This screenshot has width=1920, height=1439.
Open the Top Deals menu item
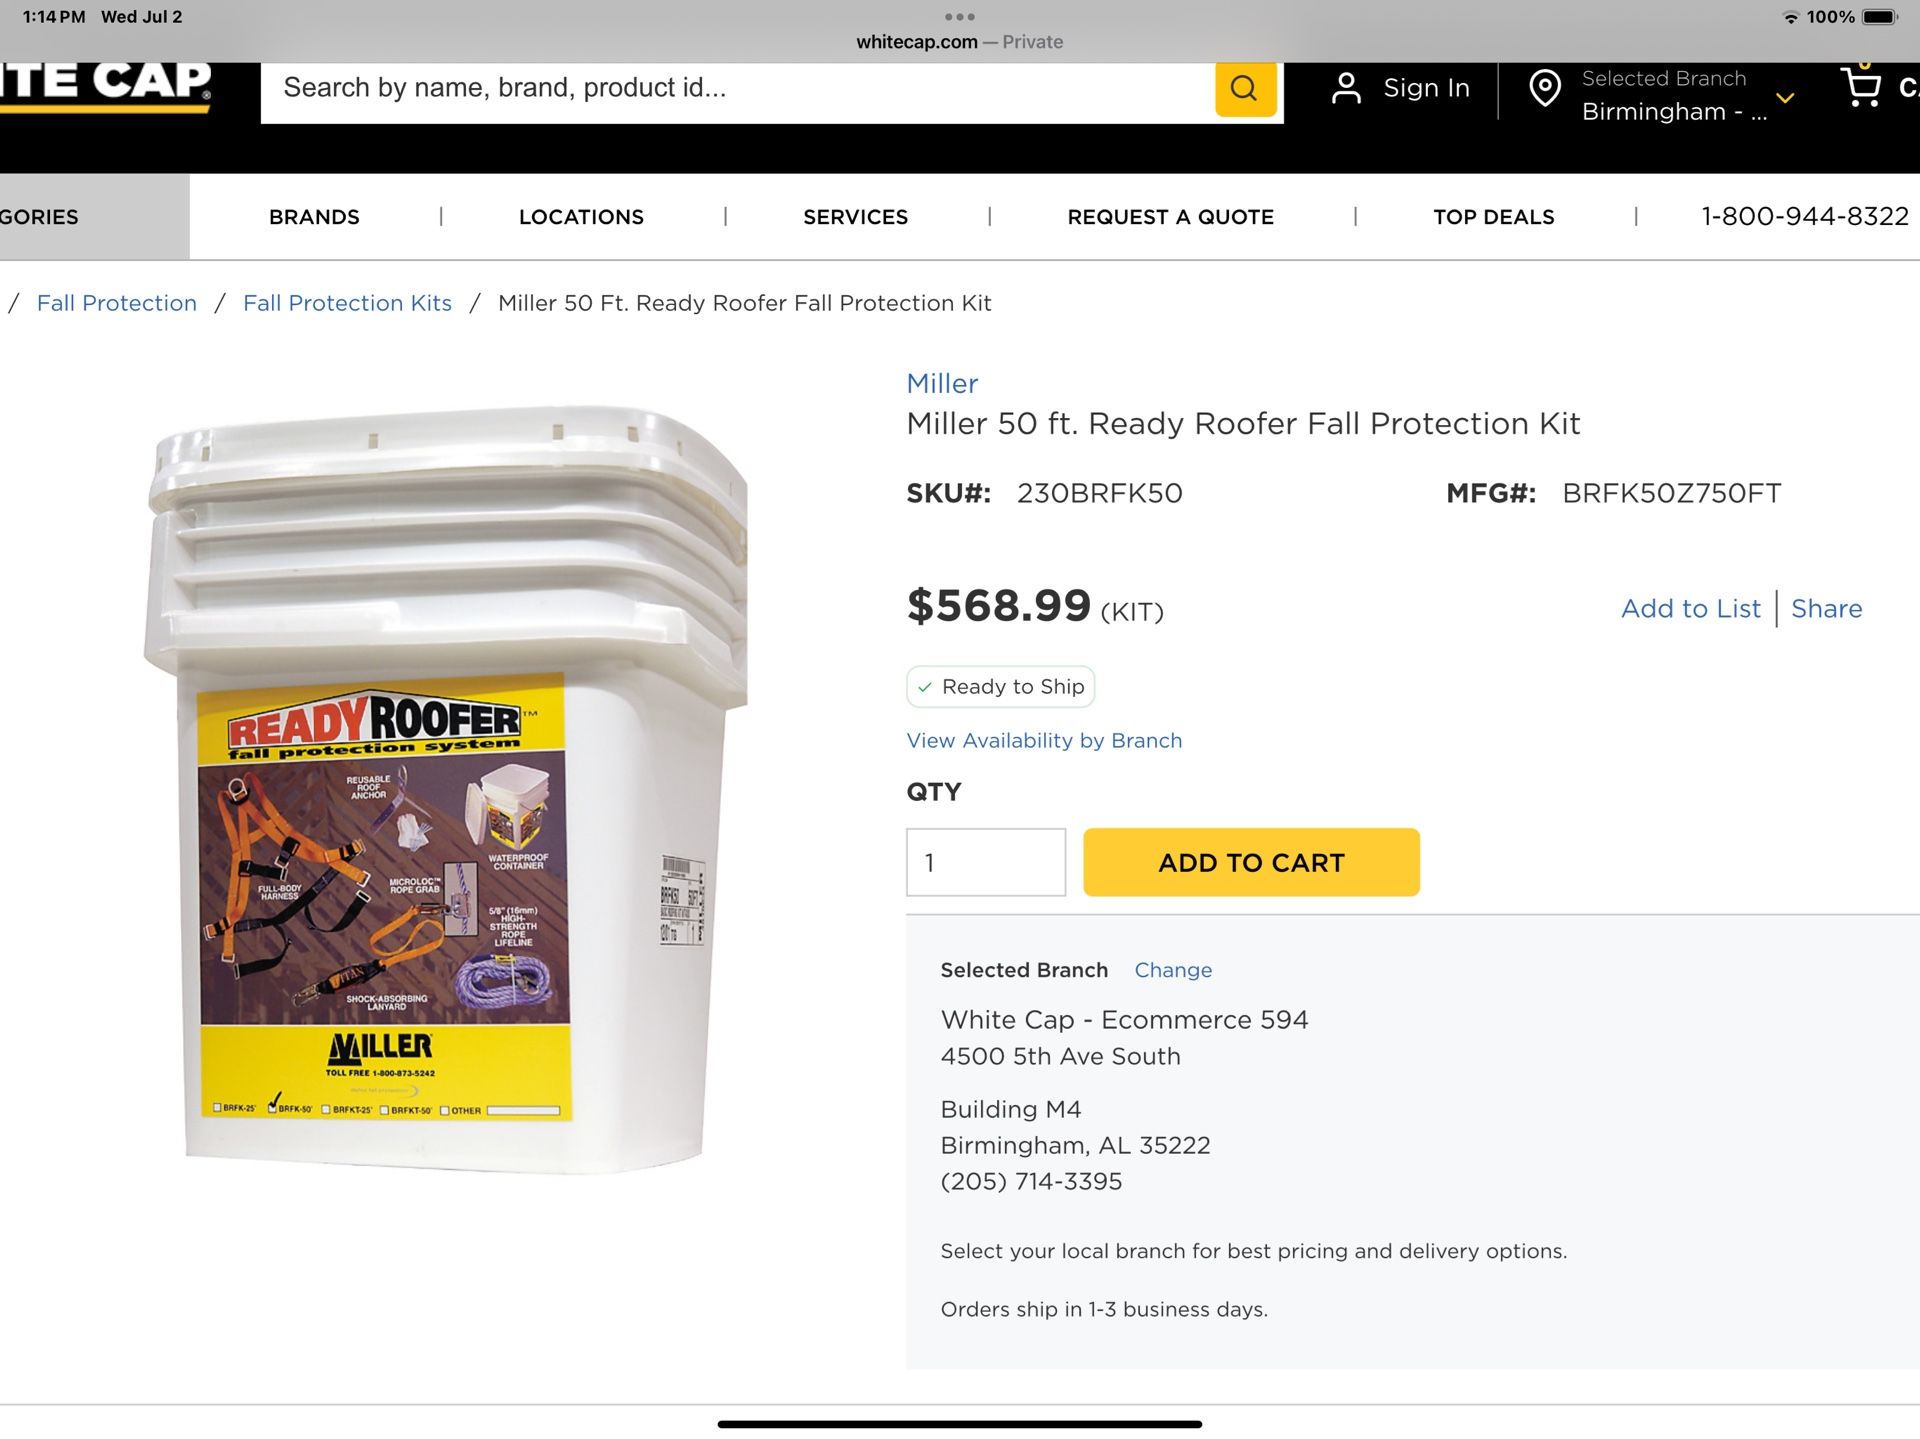tap(1494, 217)
